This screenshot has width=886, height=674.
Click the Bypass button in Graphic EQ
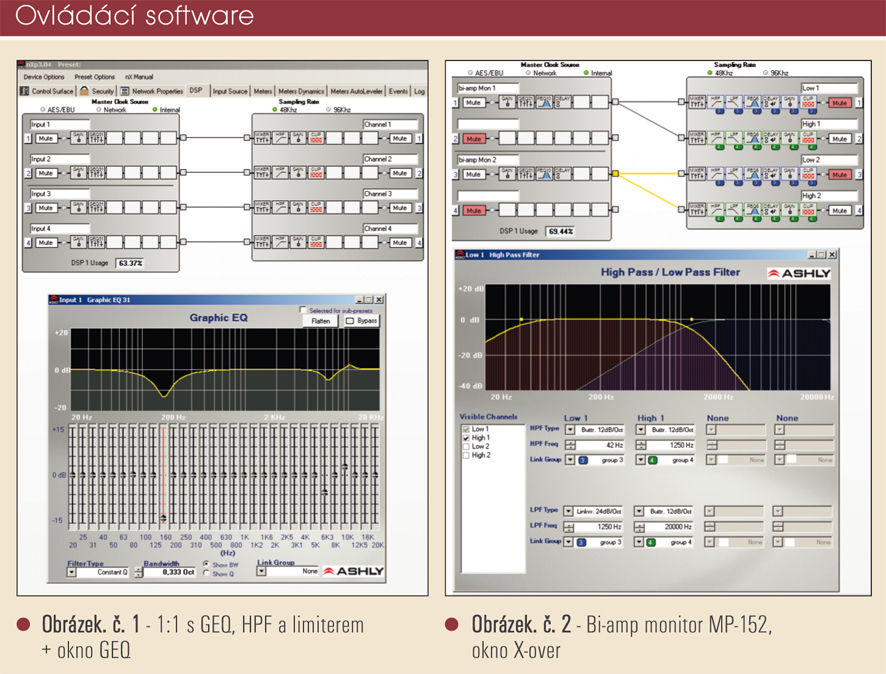(361, 321)
